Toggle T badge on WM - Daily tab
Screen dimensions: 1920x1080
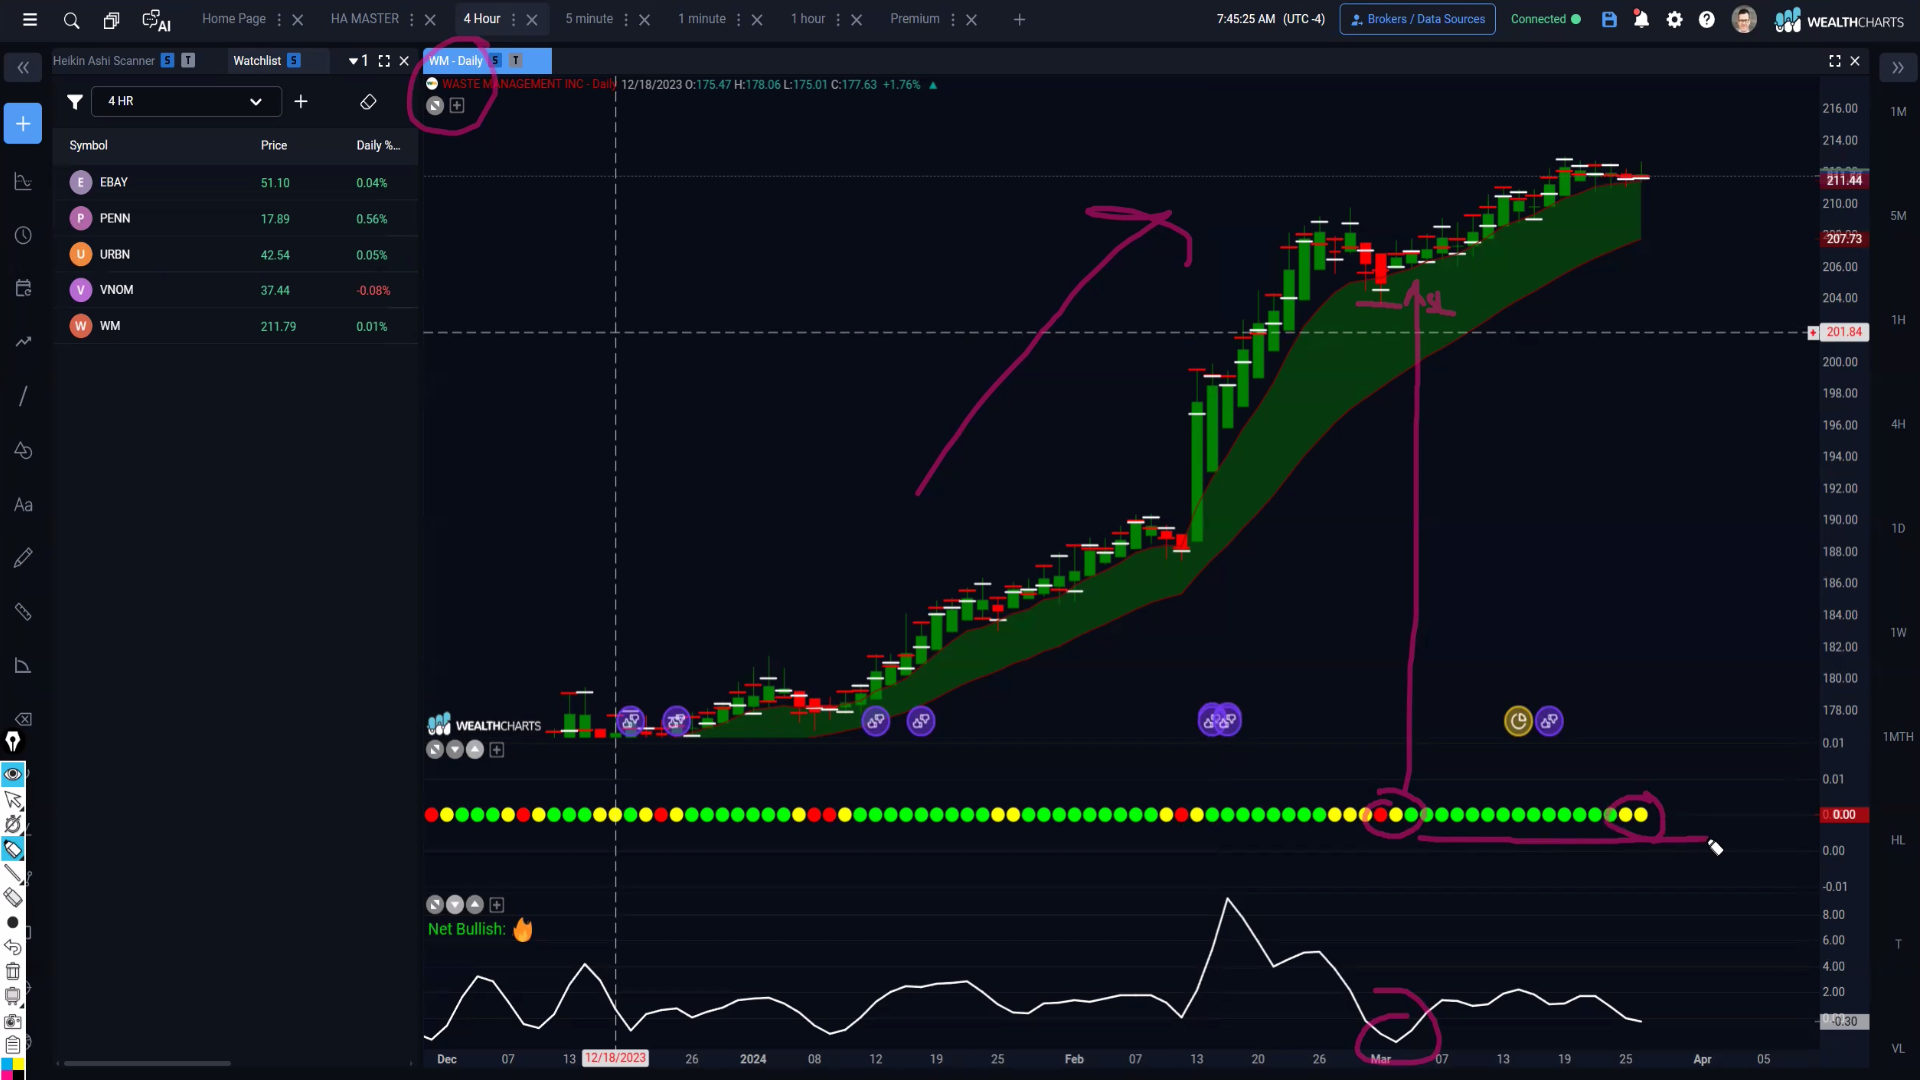(x=516, y=61)
